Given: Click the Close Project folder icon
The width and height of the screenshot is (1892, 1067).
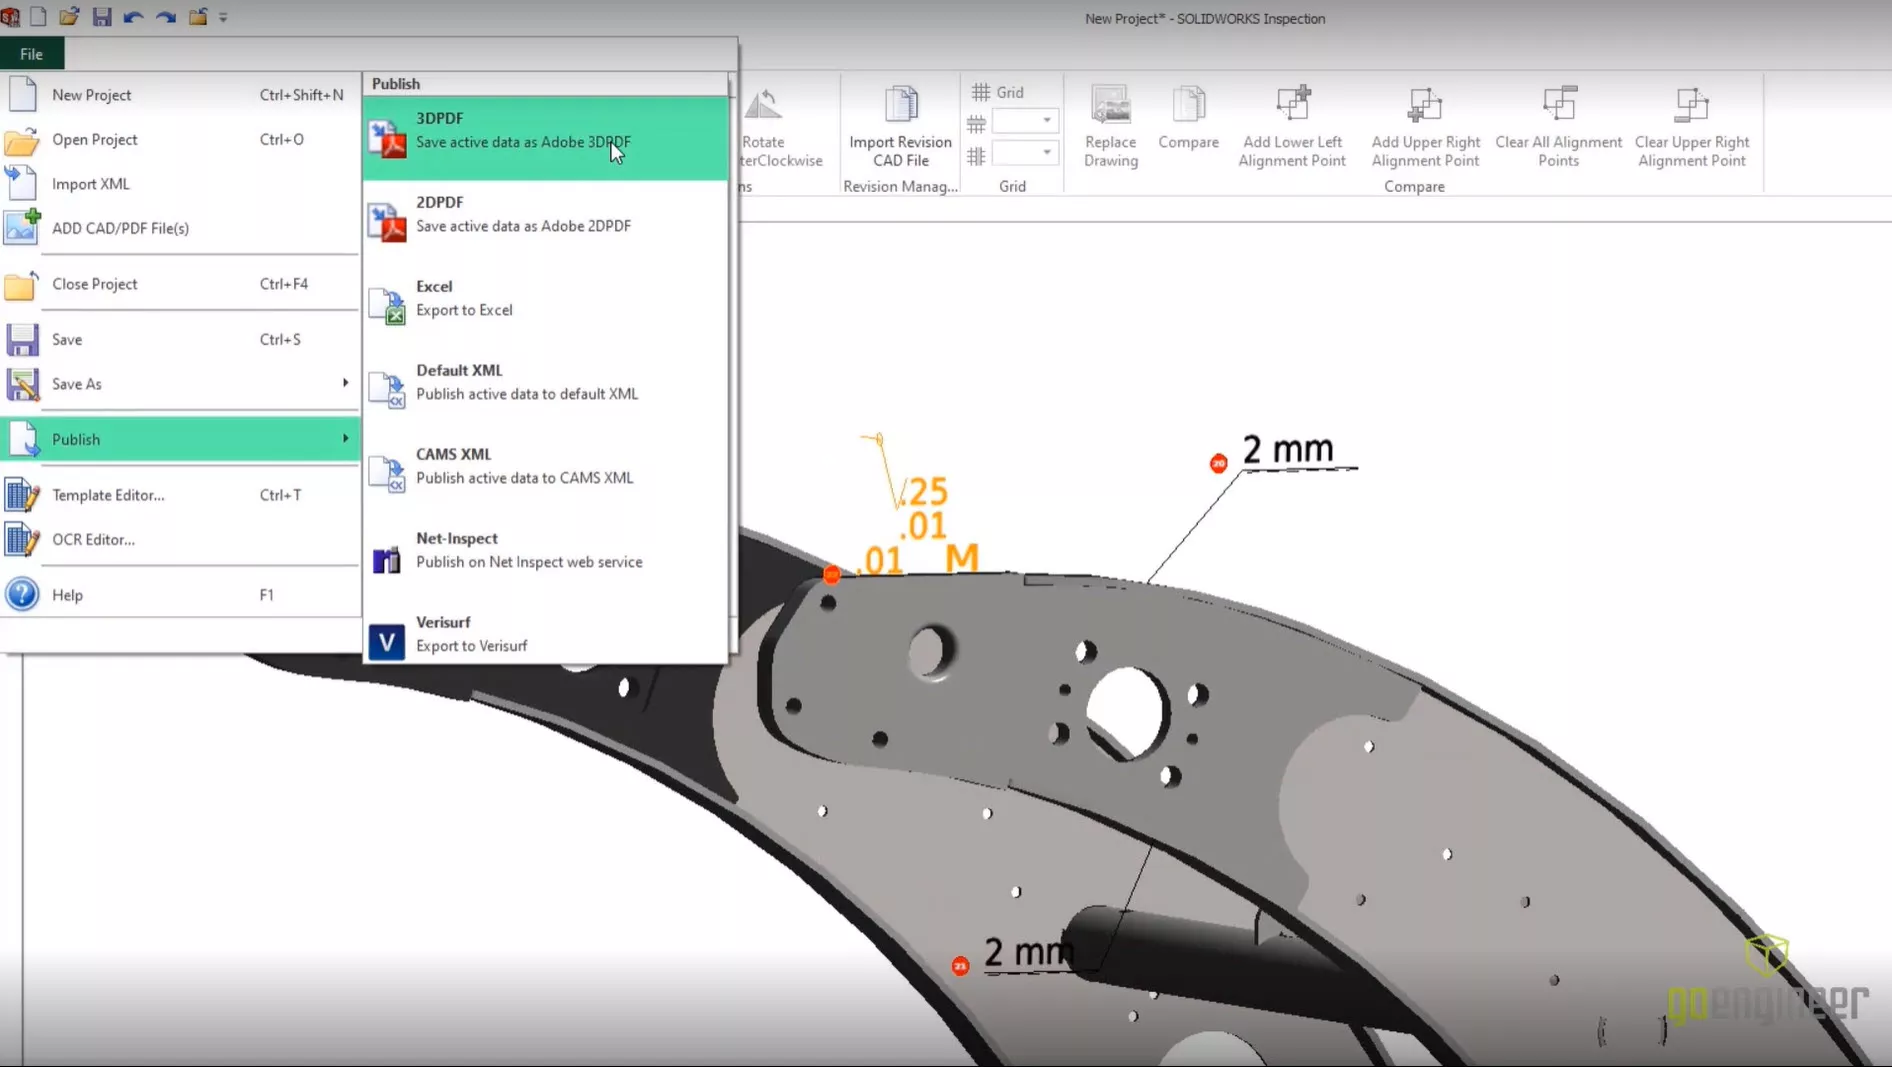Looking at the screenshot, I should [21, 284].
